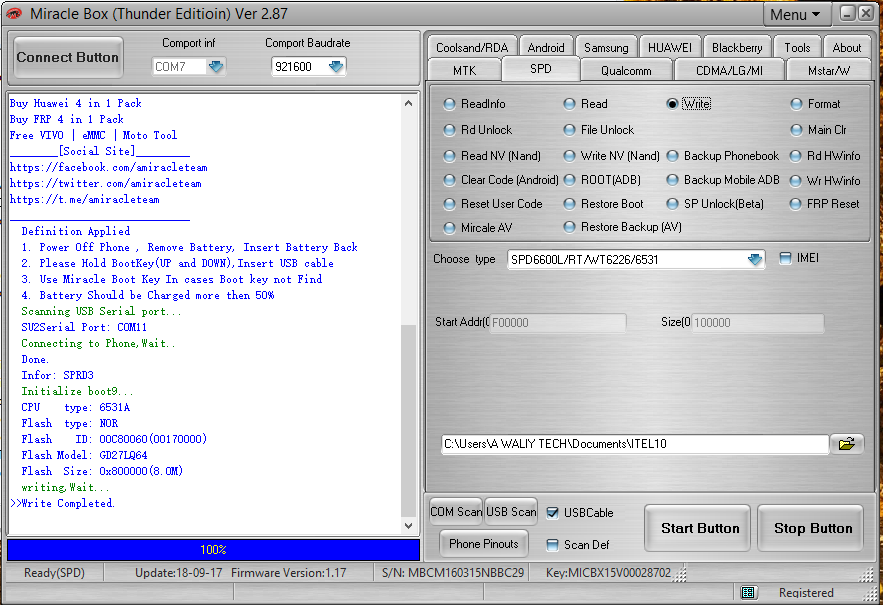Click the COM Scan button
883x605 pixels.
(x=456, y=511)
